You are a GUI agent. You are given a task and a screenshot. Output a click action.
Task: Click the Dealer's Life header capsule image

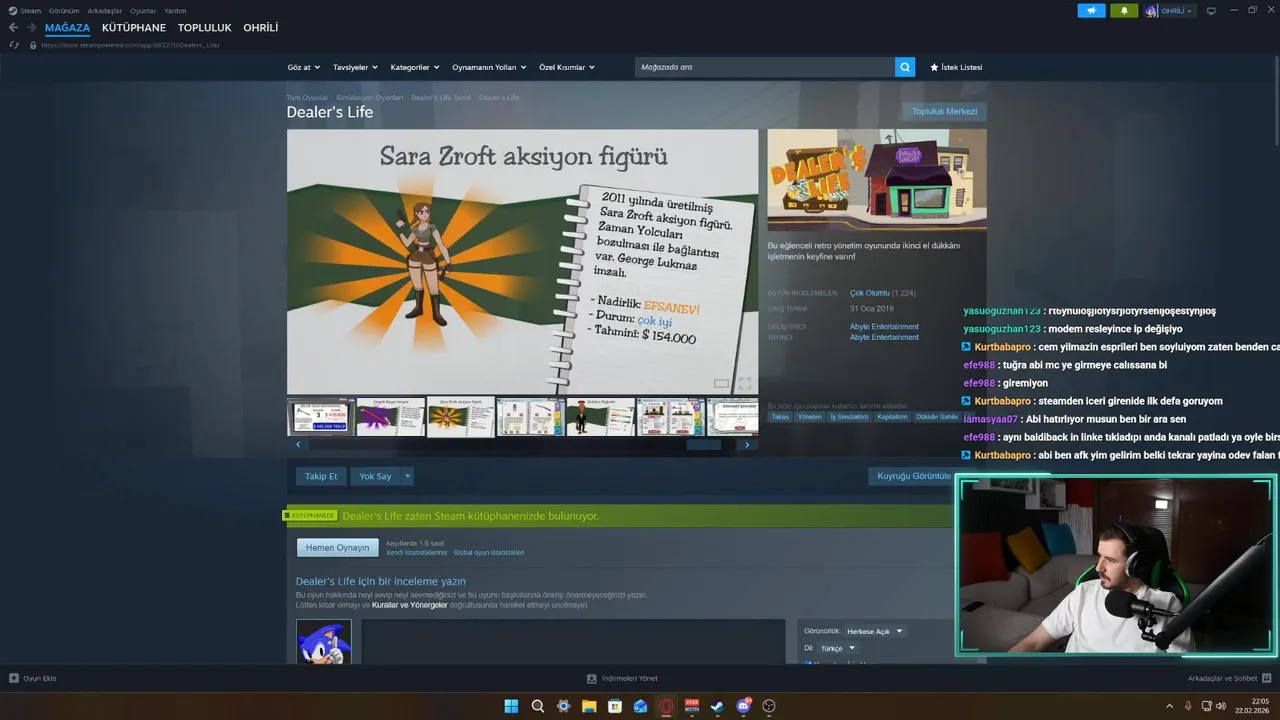[x=877, y=180]
